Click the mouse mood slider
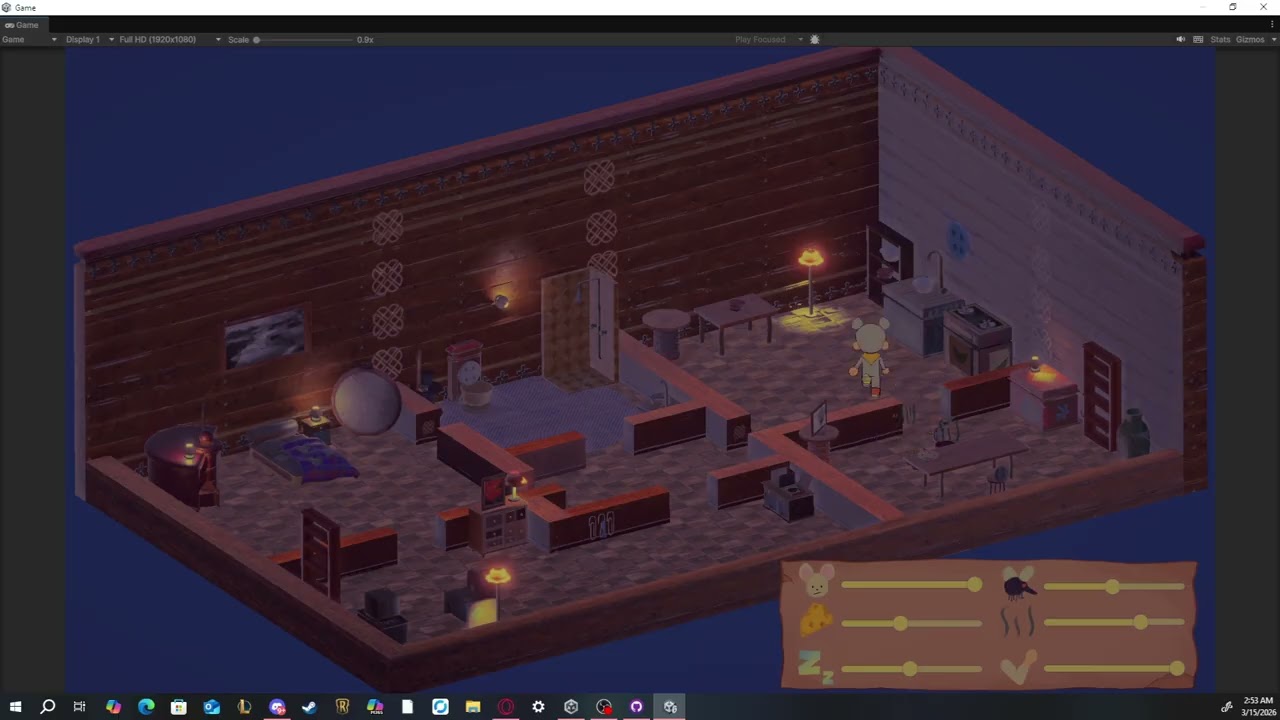1280x720 pixels. click(912, 585)
